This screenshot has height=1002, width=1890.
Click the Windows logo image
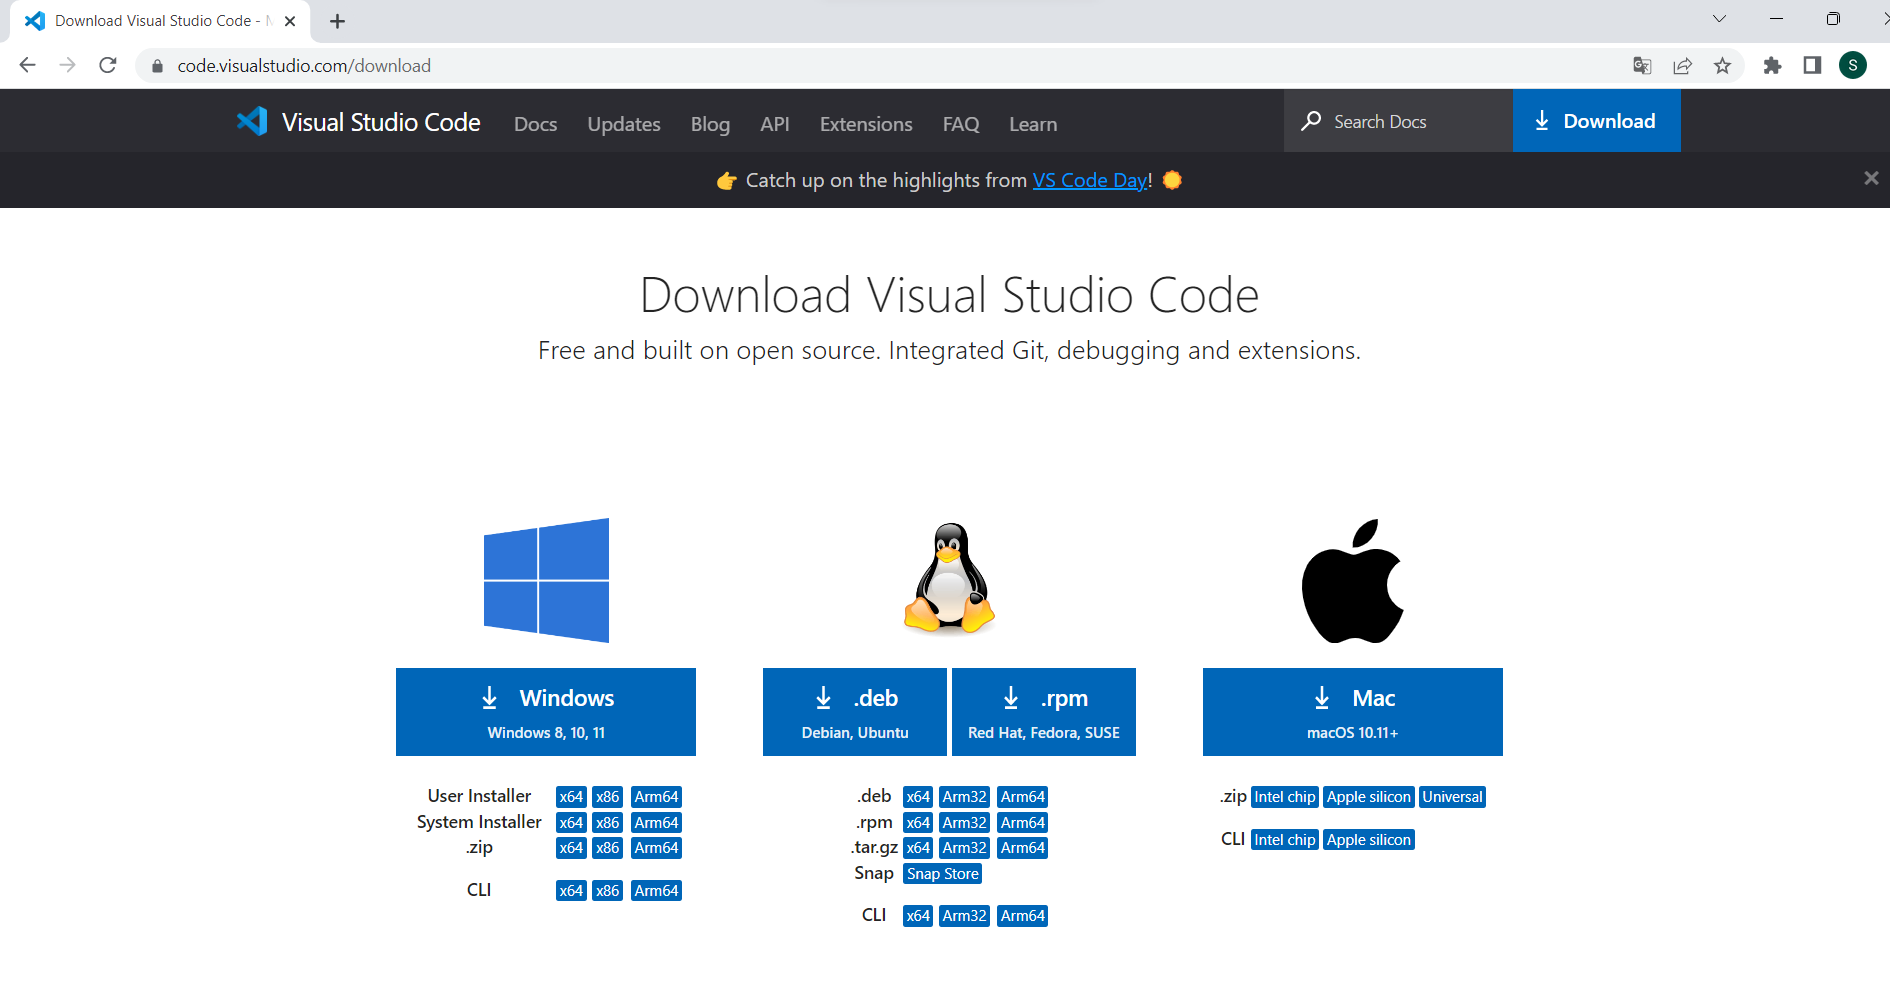pos(546,580)
